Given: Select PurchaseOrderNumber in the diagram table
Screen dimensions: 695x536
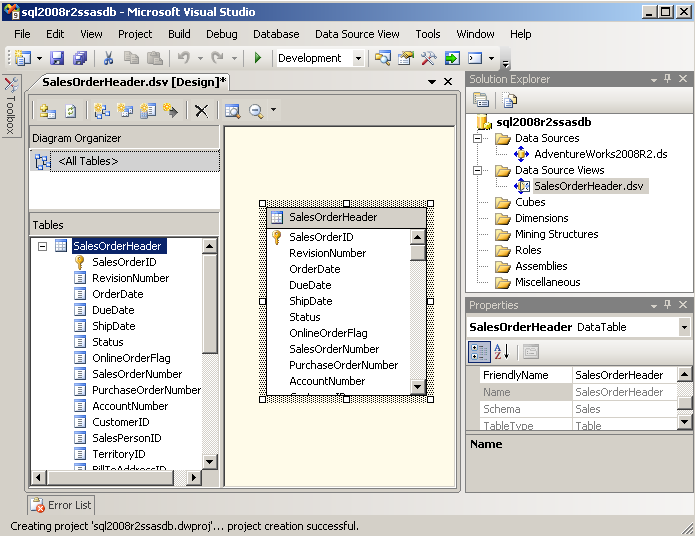Looking at the screenshot, I should click(344, 365).
